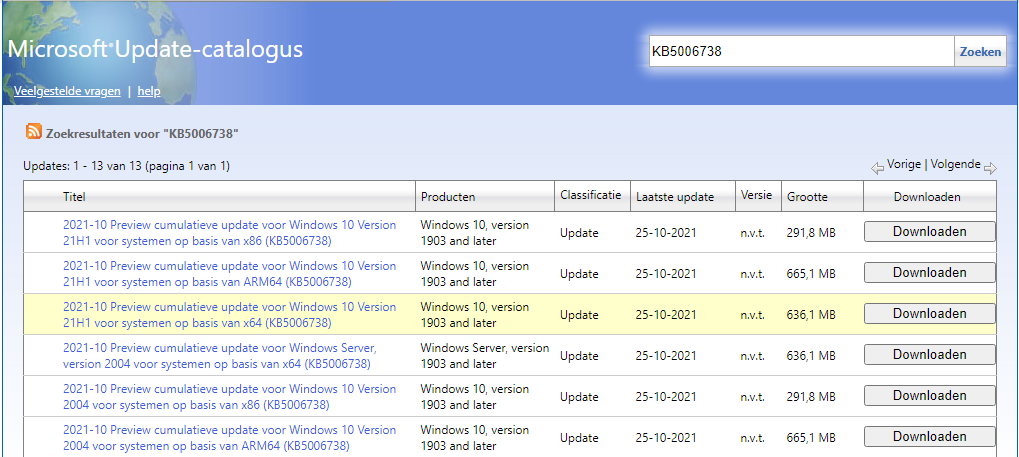The height and width of the screenshot is (457, 1019).
Task: Sort results by Grootte column header
Action: [807, 196]
